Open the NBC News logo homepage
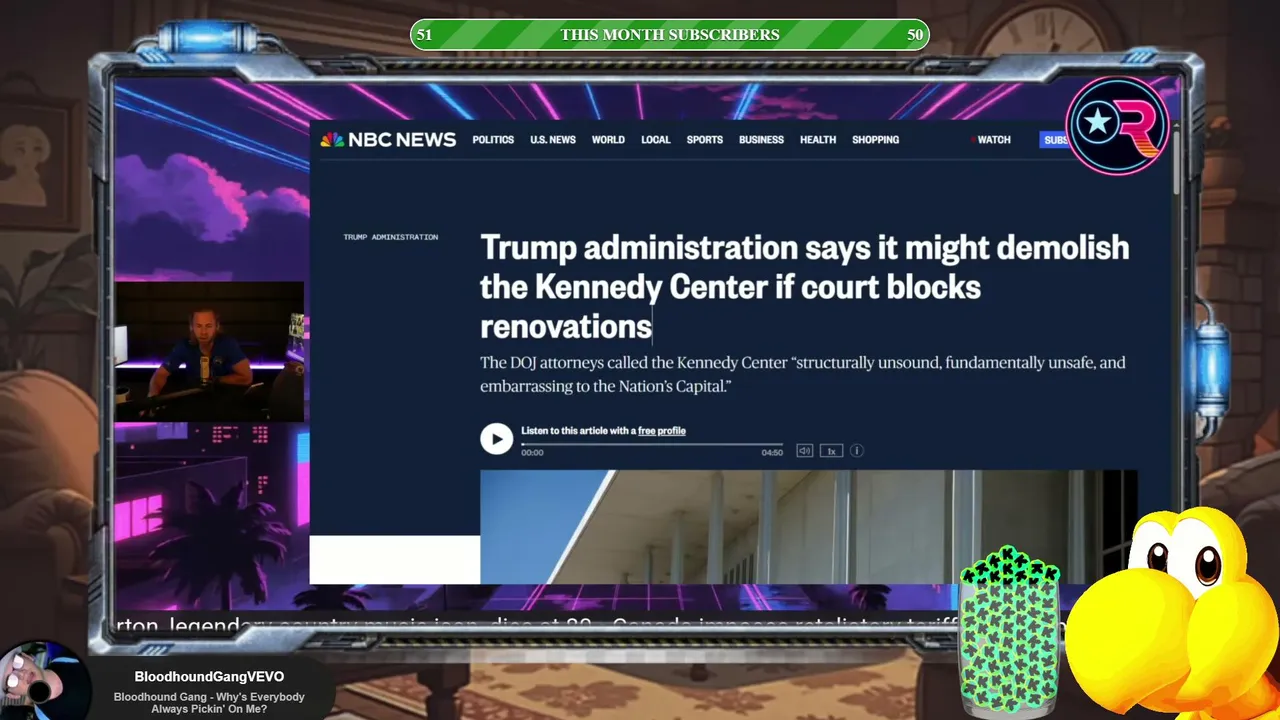Image resolution: width=1280 pixels, height=720 pixels. [388, 140]
